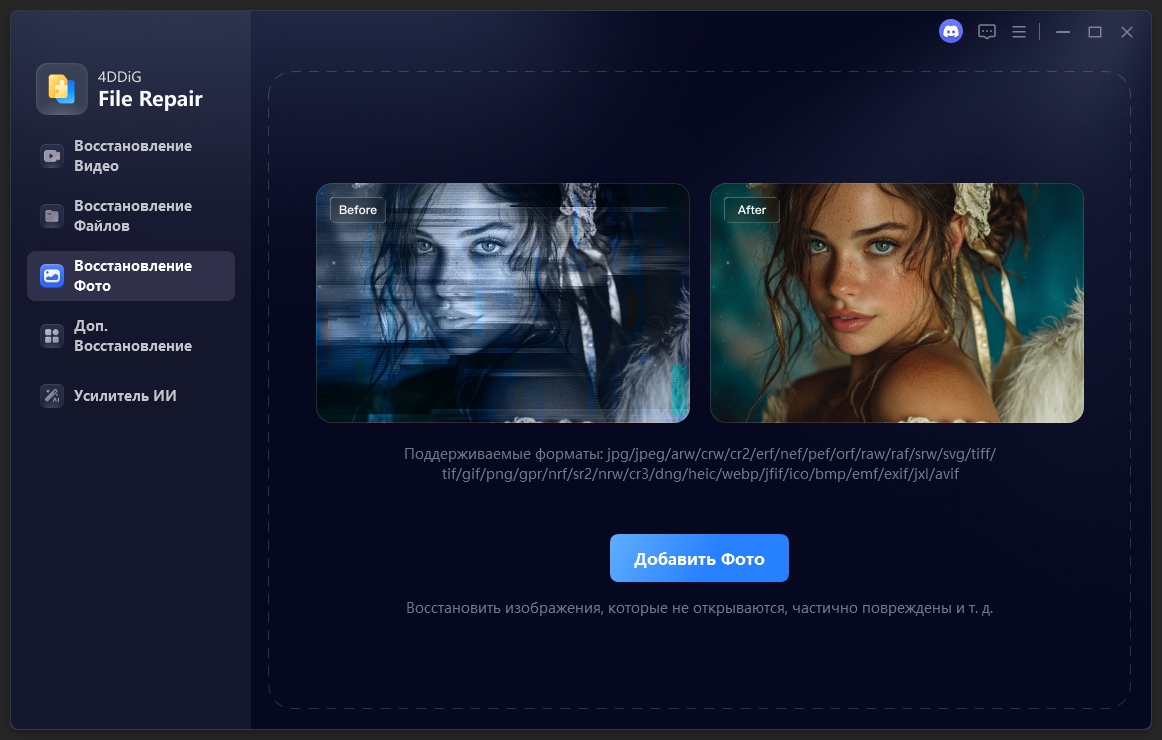Open the hamburger menu in title bar
Viewport: 1162px width, 740px height.
coord(1019,32)
